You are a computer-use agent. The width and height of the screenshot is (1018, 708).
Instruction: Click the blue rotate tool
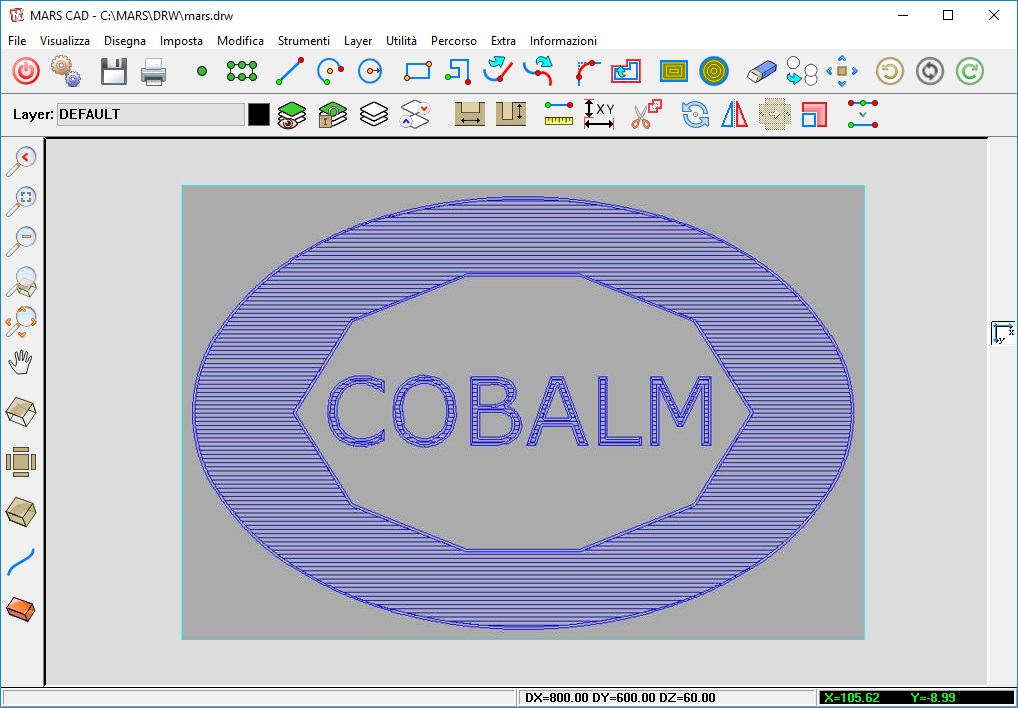[695, 115]
